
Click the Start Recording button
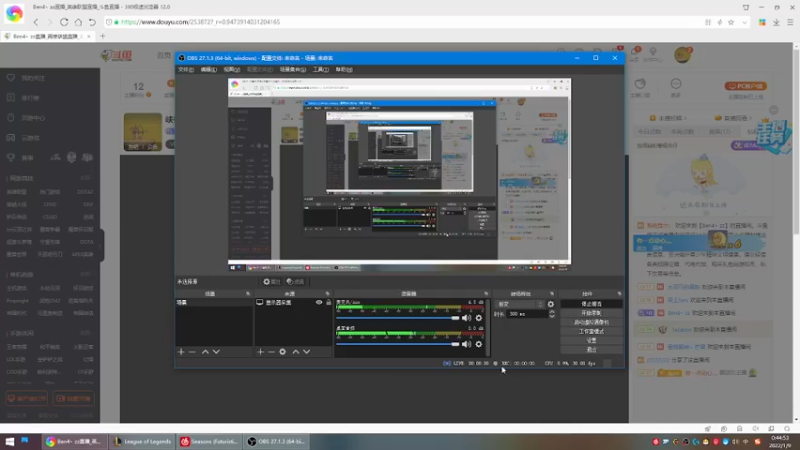[x=591, y=313]
